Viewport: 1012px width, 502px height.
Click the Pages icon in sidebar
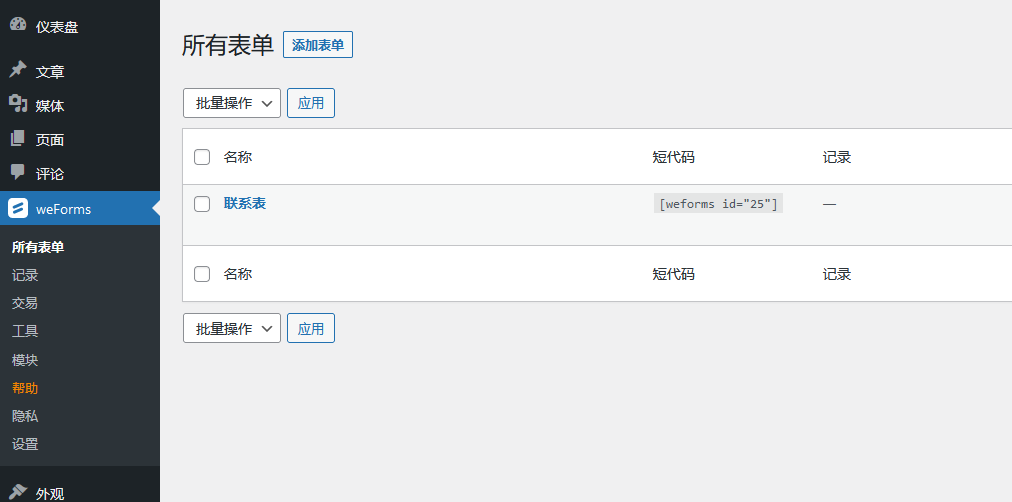pos(18,139)
